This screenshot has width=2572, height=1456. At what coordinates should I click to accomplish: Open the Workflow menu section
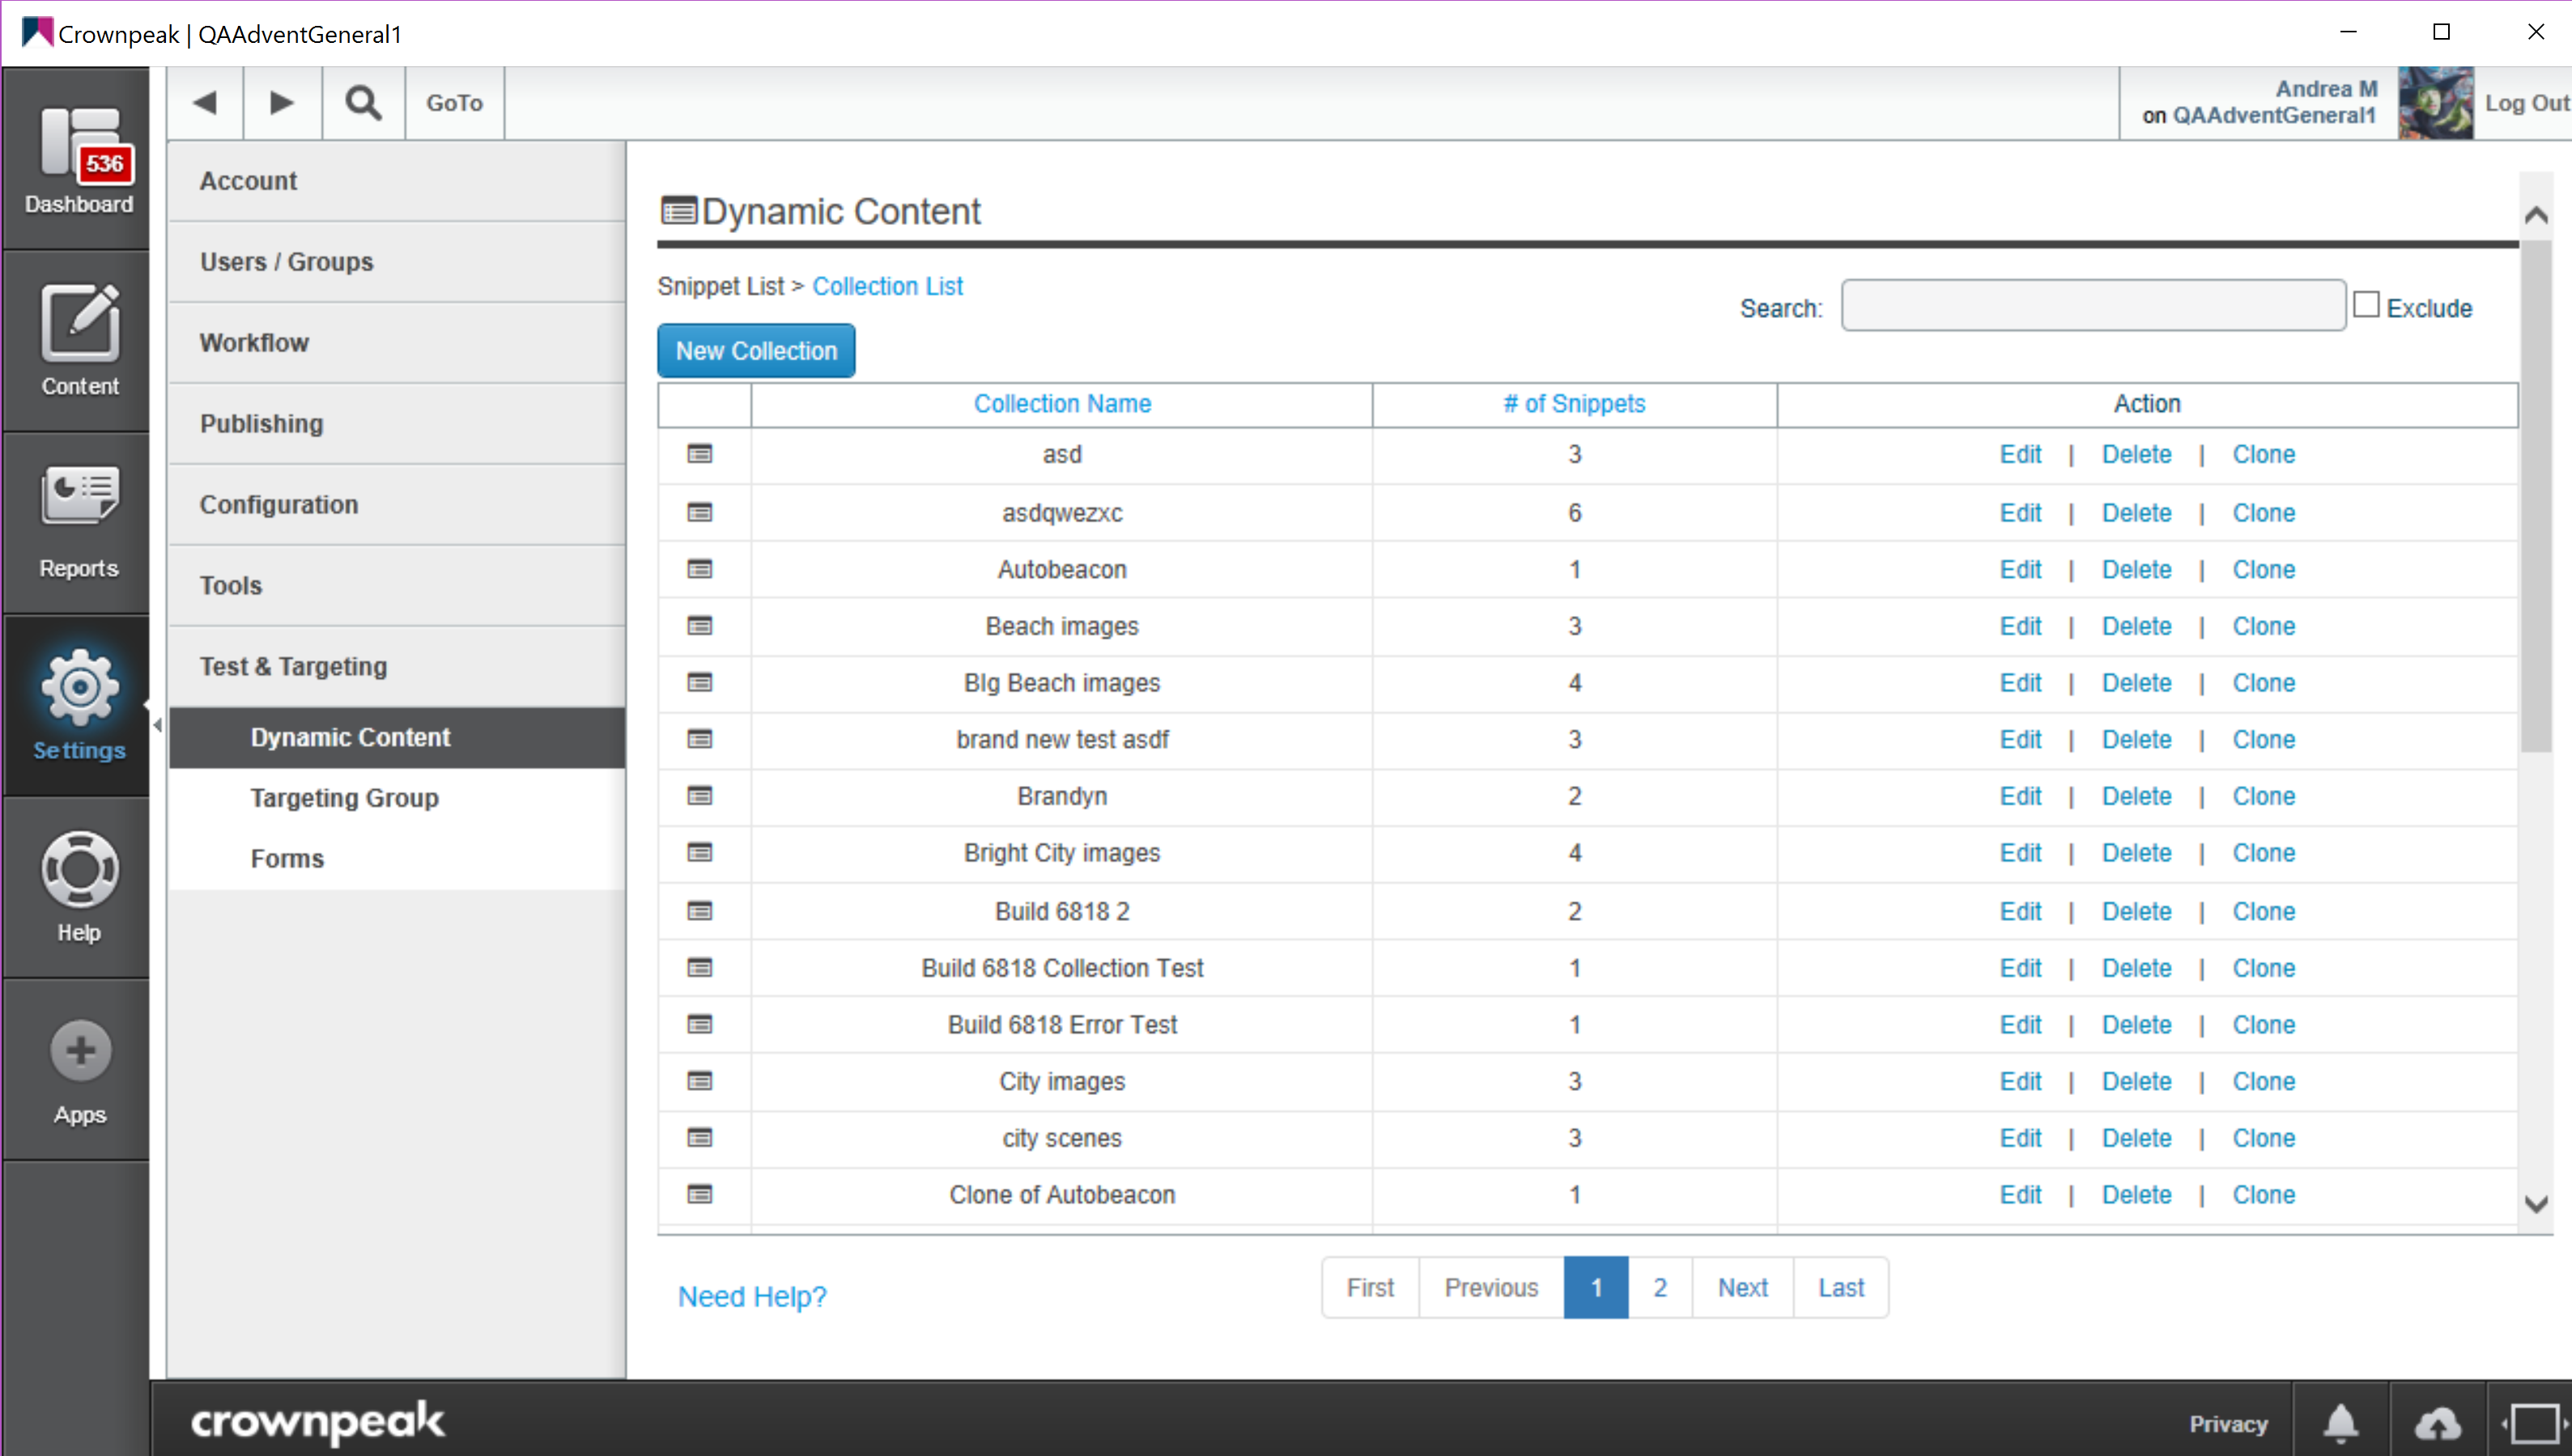397,343
